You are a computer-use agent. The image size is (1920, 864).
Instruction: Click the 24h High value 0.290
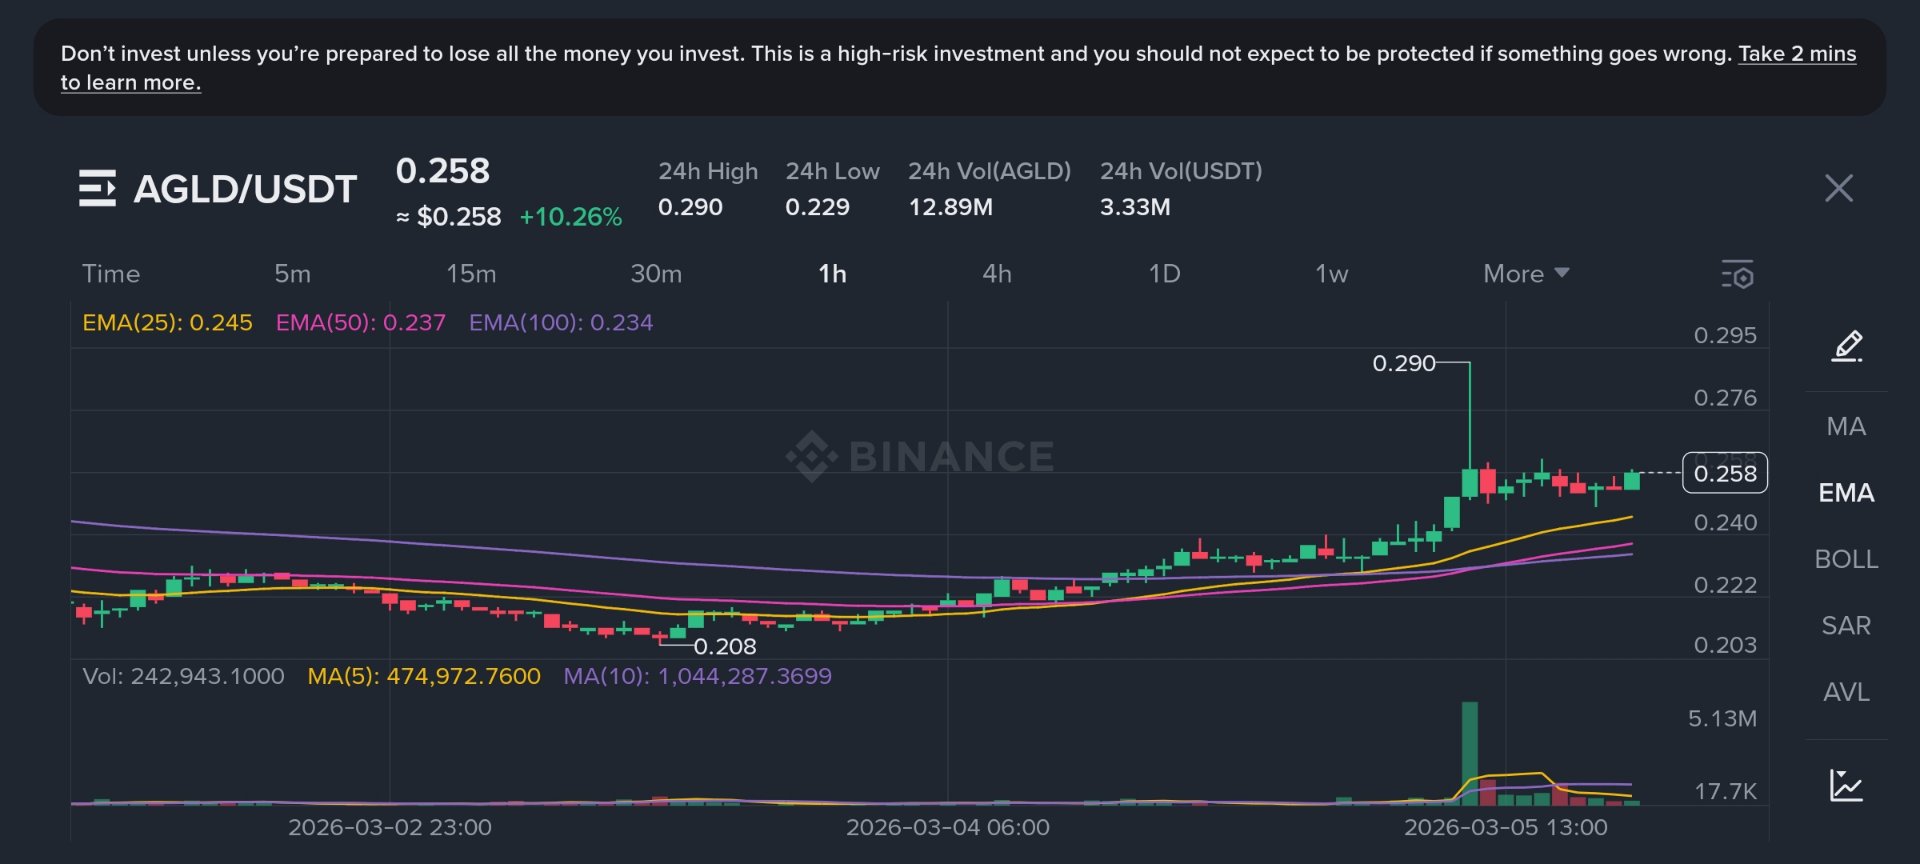(x=690, y=207)
